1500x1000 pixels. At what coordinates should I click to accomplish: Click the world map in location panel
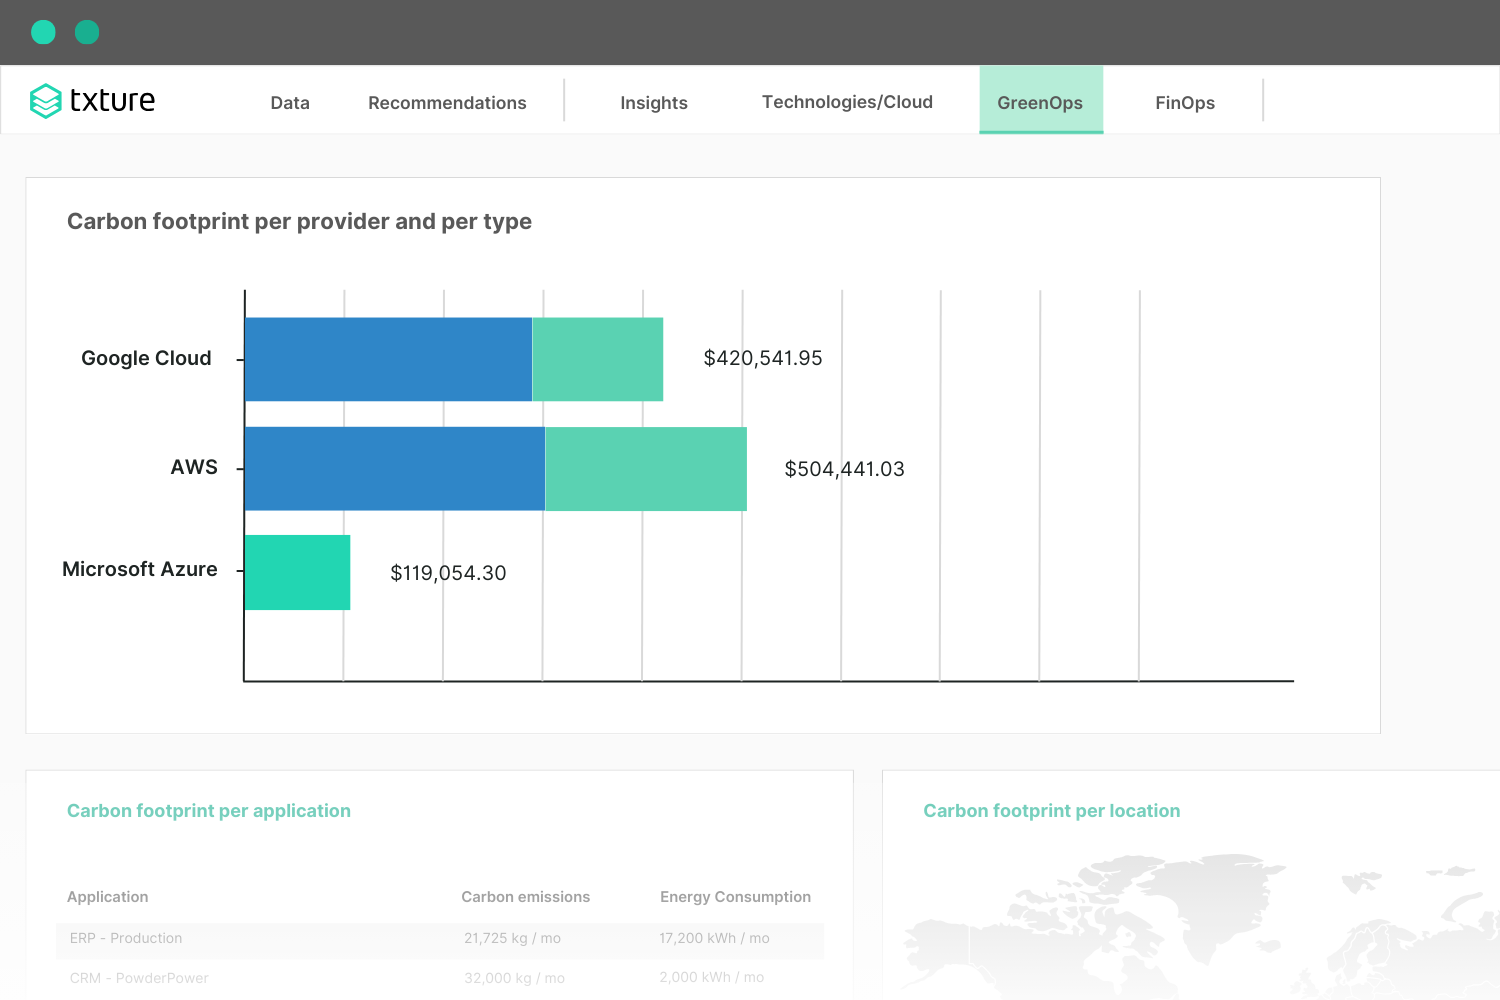[1200, 925]
